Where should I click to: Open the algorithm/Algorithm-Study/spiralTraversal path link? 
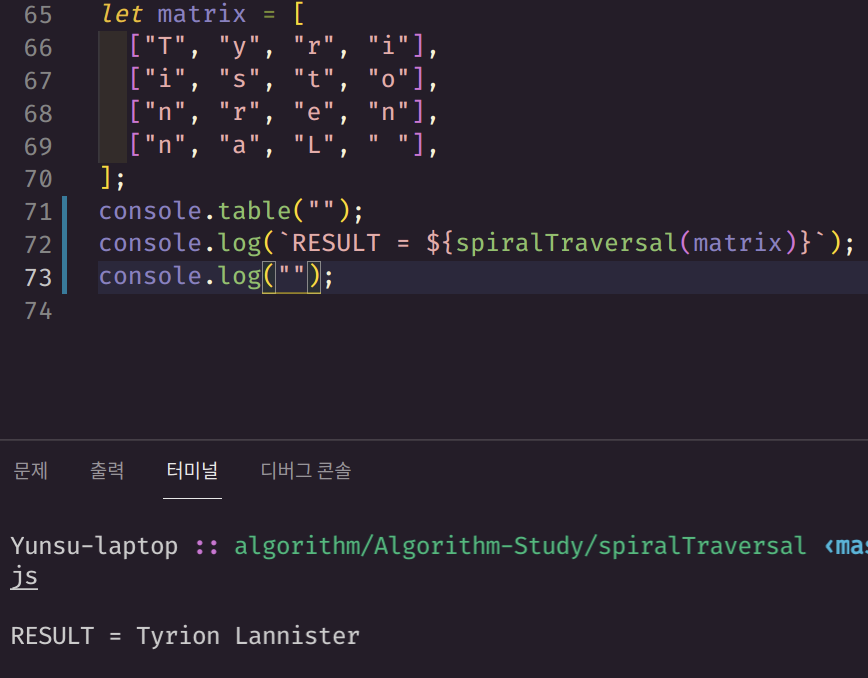[510, 546]
